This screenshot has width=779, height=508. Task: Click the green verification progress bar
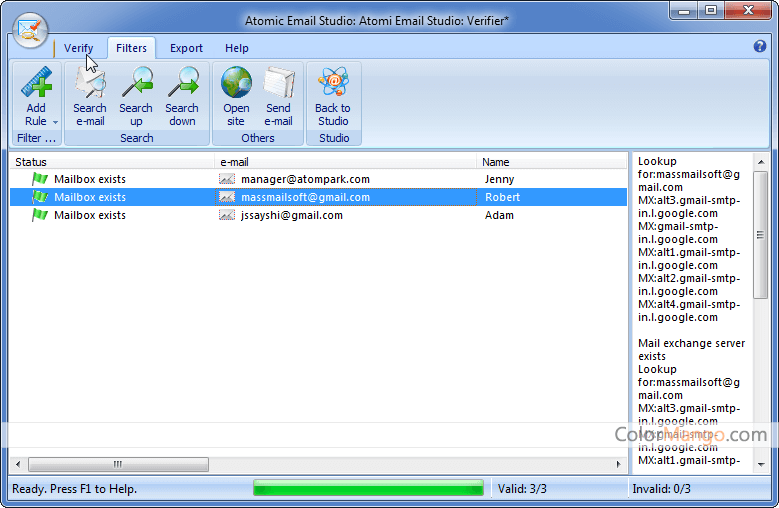[x=368, y=488]
